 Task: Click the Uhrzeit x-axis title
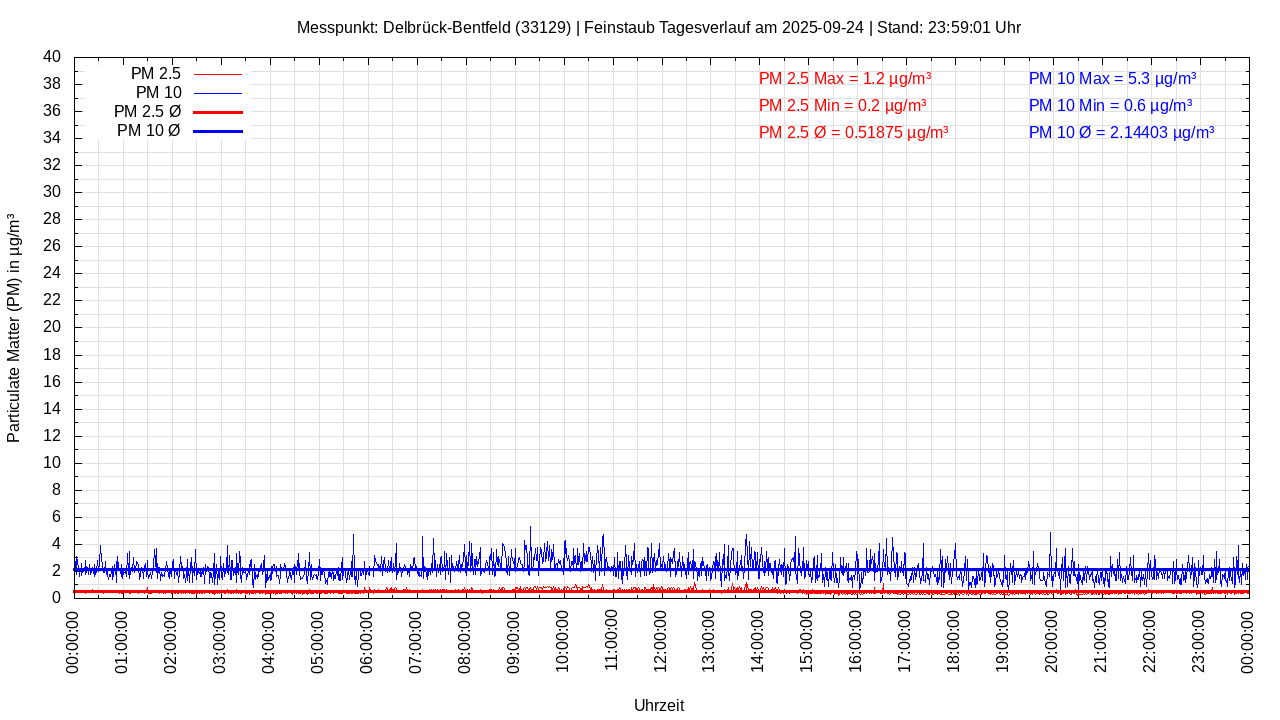(x=659, y=706)
